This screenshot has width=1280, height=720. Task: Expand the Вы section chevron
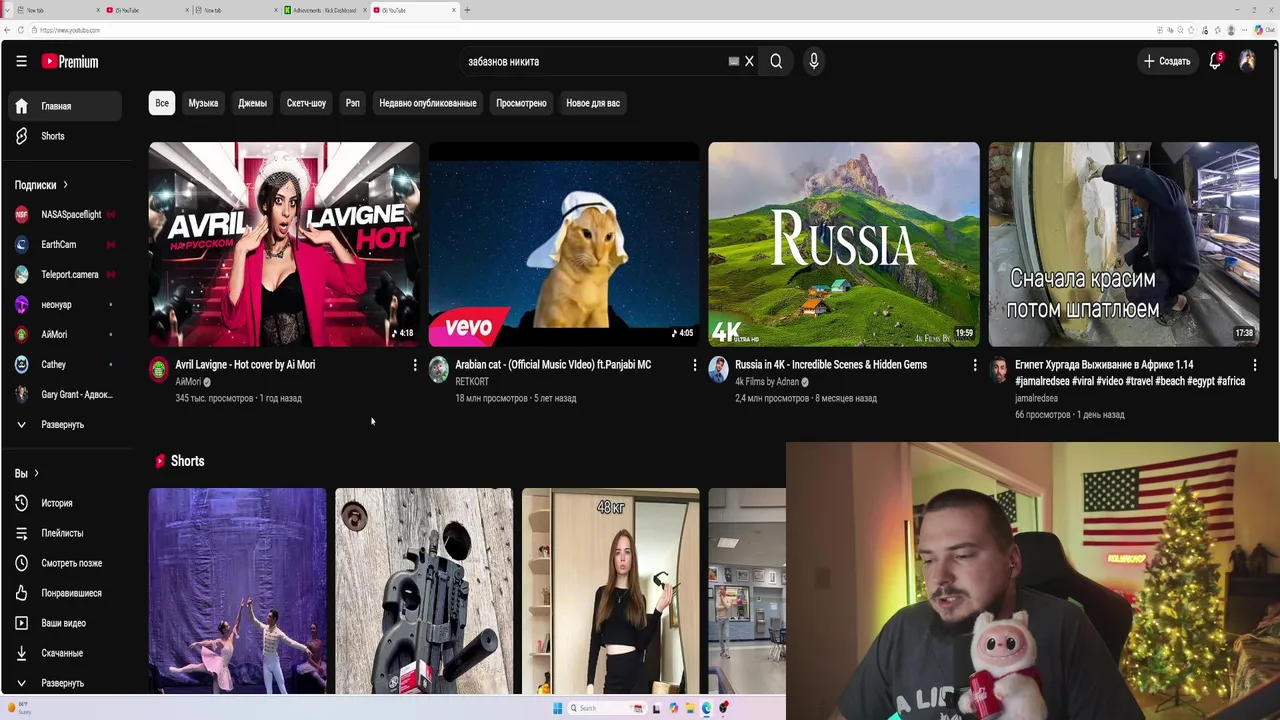[36, 473]
